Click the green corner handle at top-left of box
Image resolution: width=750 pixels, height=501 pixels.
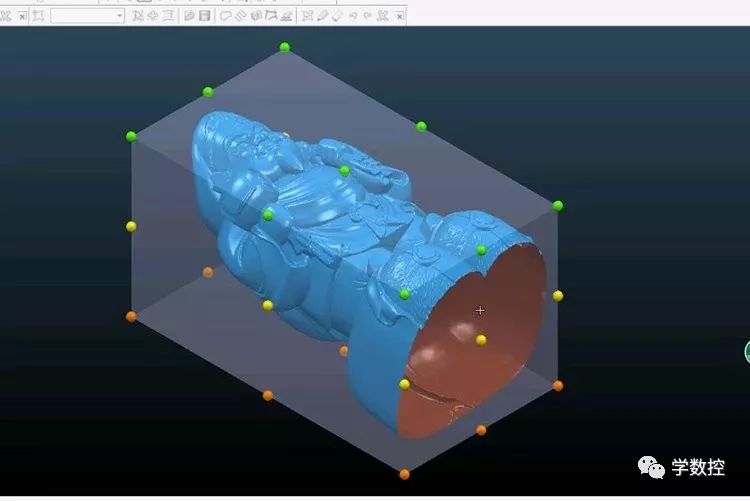pyautogui.click(x=131, y=136)
